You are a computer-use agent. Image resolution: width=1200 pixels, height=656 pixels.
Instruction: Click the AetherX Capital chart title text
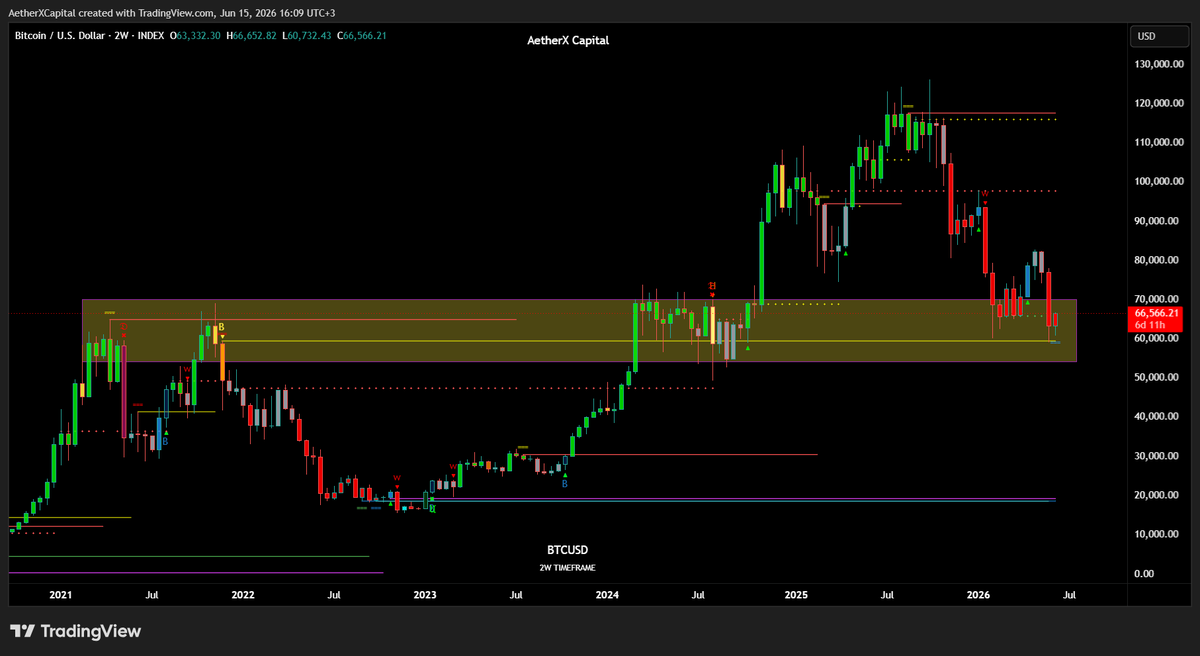568,40
